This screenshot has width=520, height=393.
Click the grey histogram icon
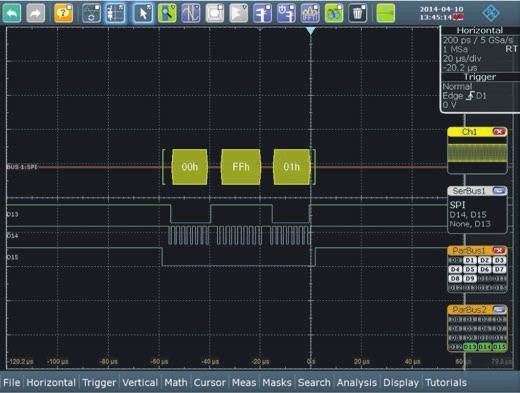(x=239, y=13)
